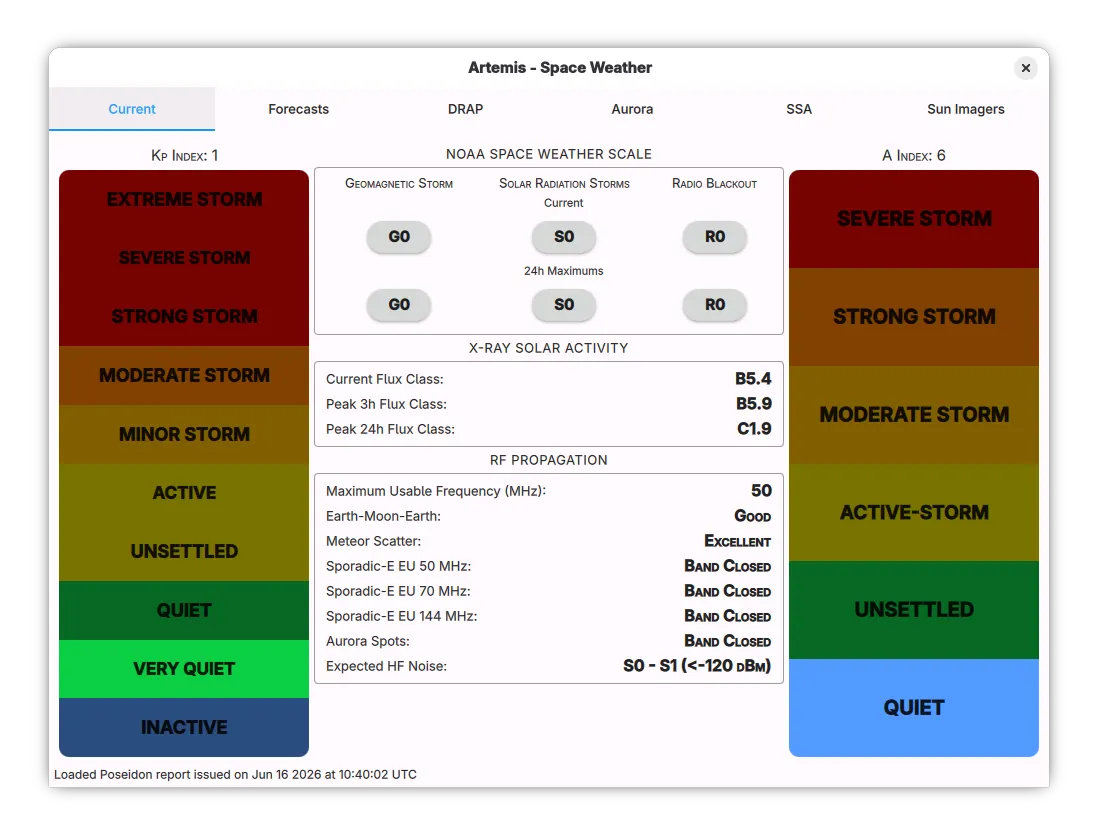Go to the SSA tab

[x=798, y=109]
